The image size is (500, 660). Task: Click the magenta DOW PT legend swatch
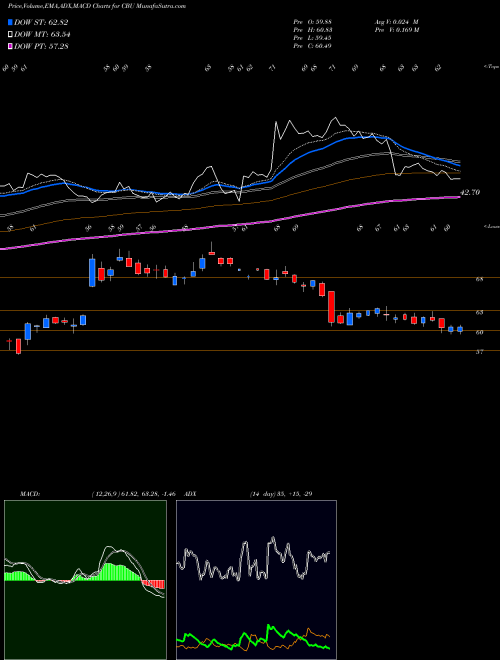coord(10,46)
